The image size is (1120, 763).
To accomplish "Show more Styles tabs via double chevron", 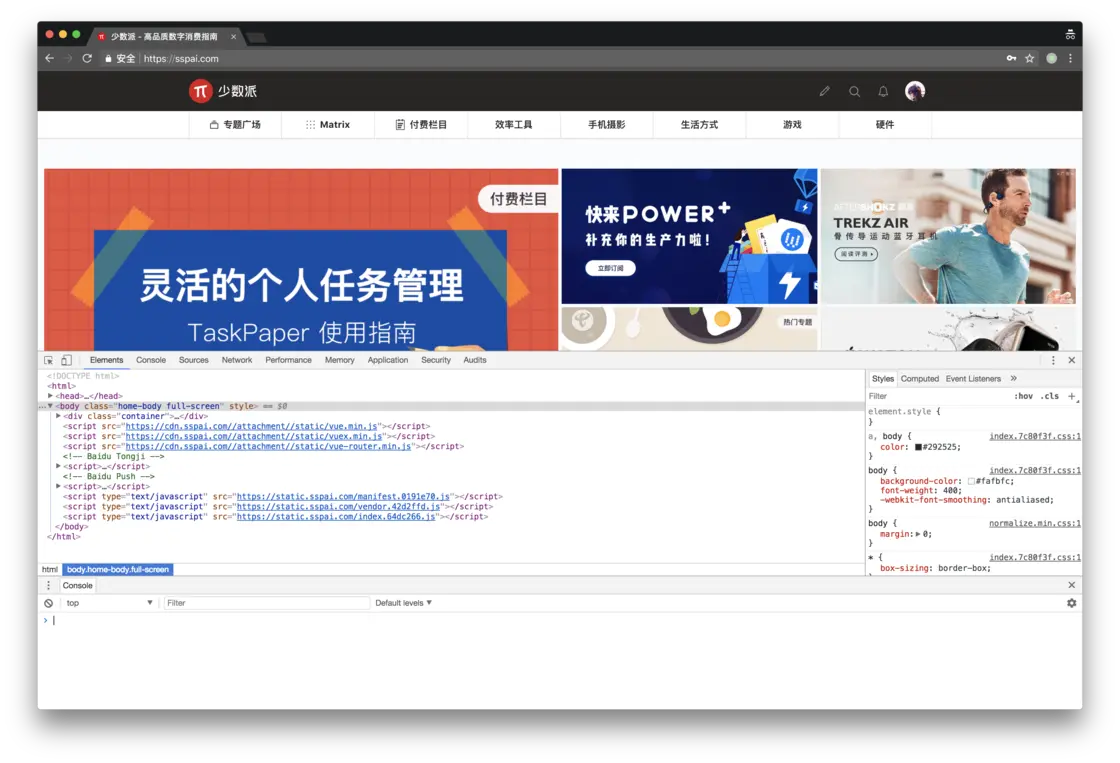I will [x=1013, y=379].
